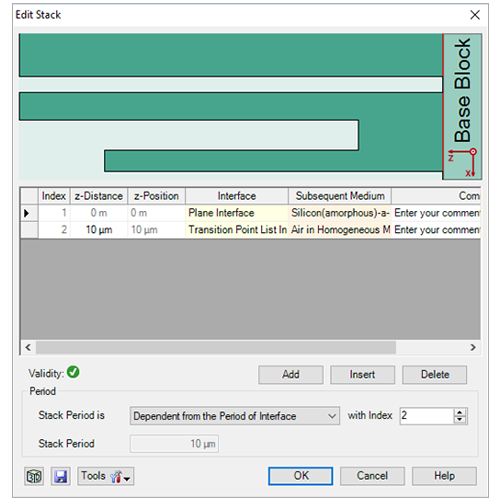
Task: Close the Edit Stack dialog
Action: click(475, 15)
